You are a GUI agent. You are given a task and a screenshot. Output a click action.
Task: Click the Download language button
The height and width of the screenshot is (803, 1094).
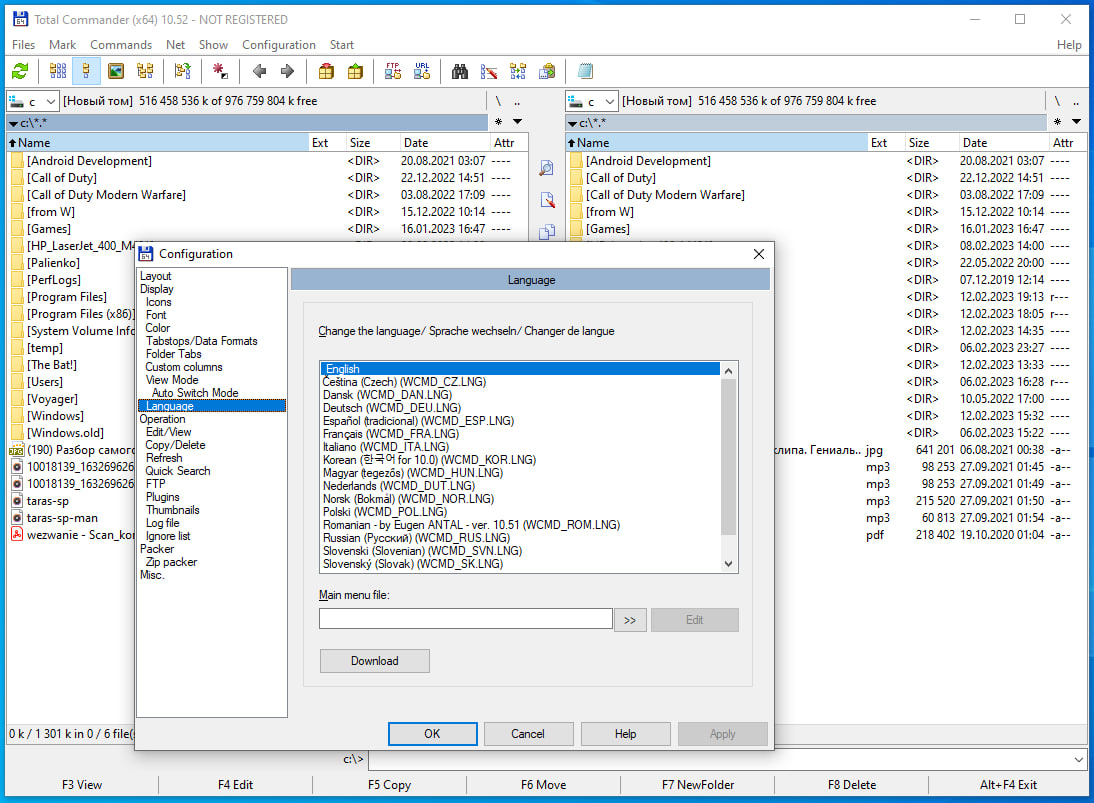pos(375,661)
